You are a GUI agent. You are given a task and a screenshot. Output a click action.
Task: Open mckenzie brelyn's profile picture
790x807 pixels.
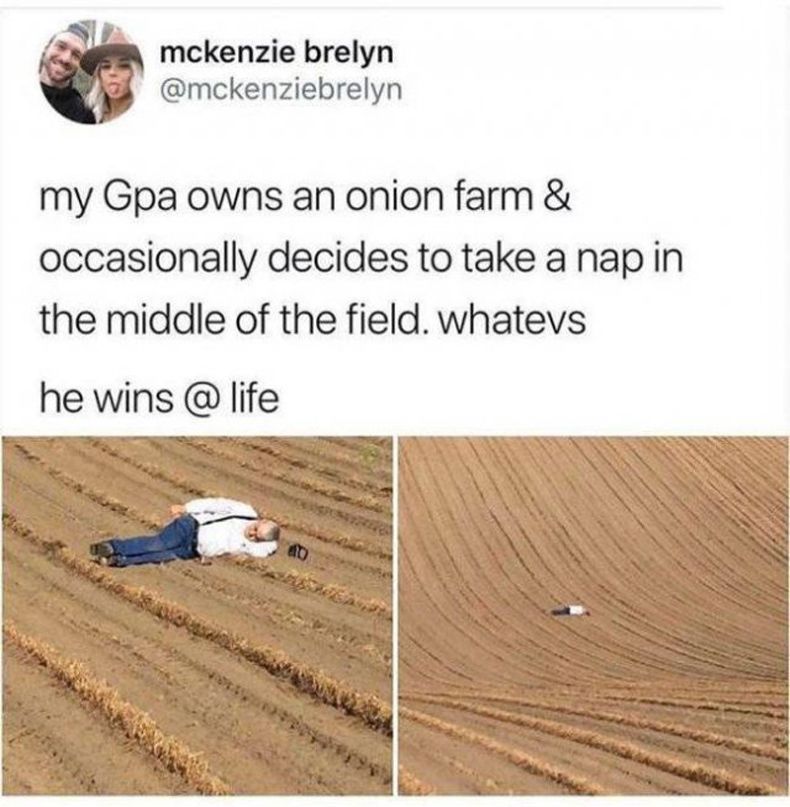point(91,72)
